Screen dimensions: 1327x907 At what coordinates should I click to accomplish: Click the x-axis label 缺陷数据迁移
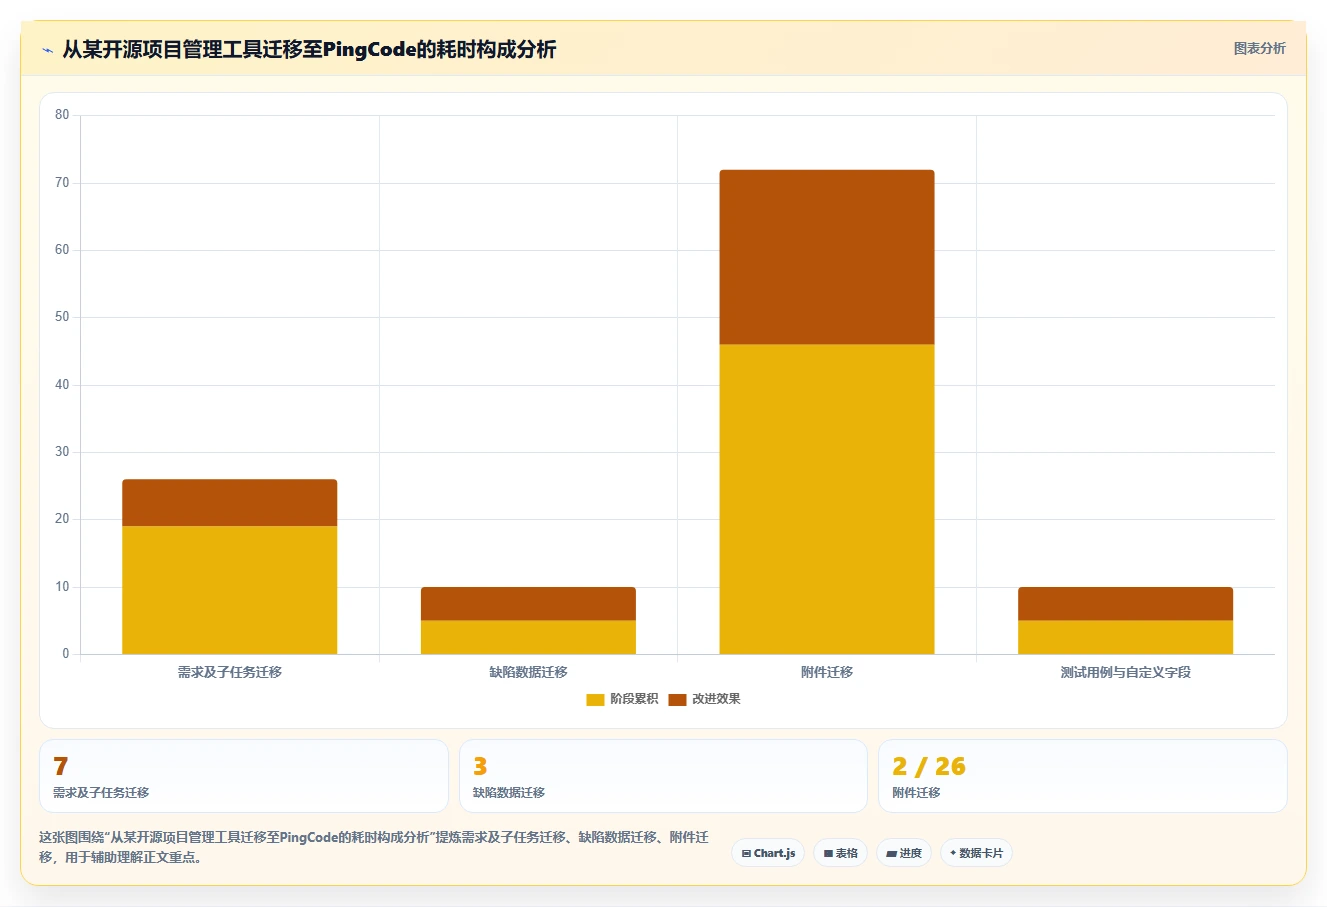[528, 672]
